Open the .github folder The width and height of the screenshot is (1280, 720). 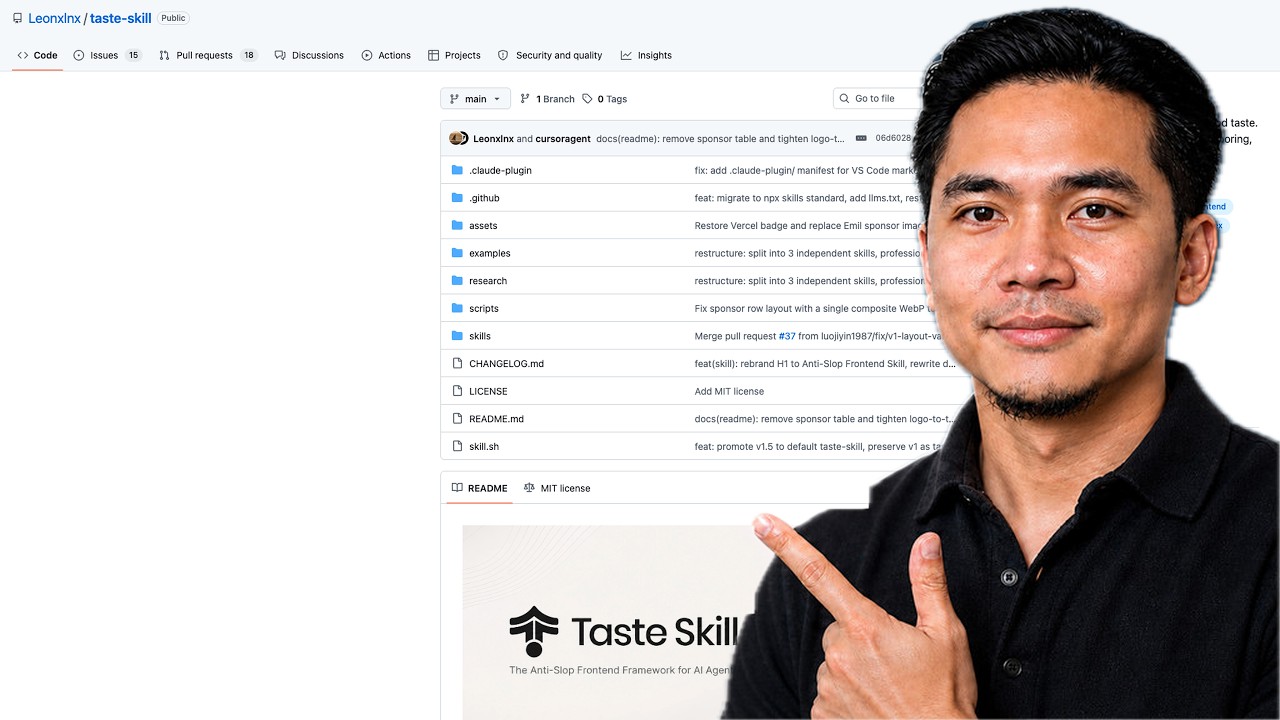click(484, 198)
